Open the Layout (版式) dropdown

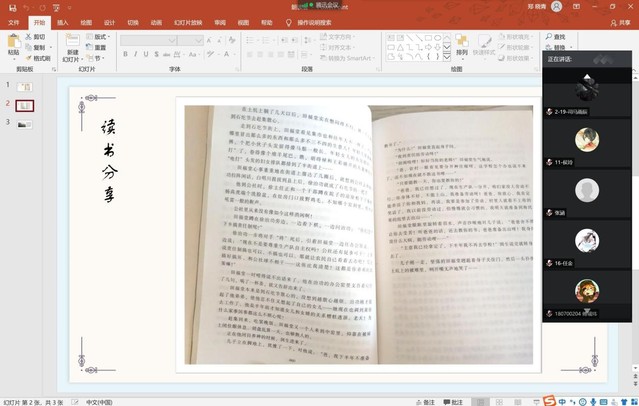point(100,37)
